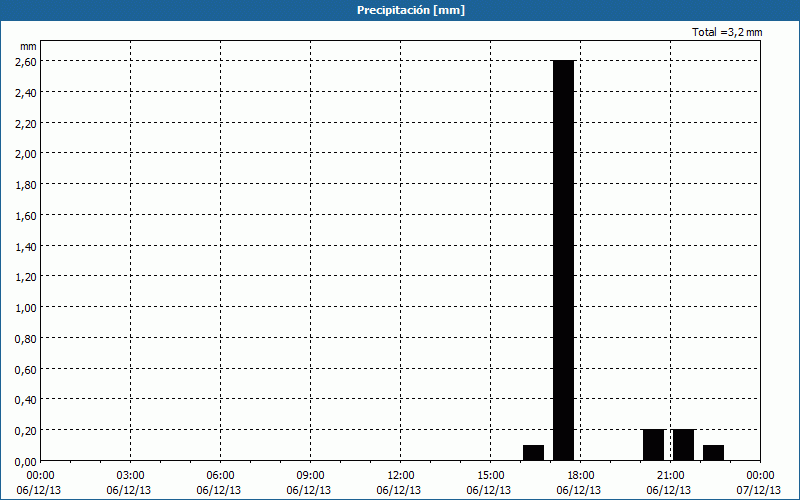Click the 2,60 y-axis value
The height and width of the screenshot is (500, 800).
click(x=26, y=61)
